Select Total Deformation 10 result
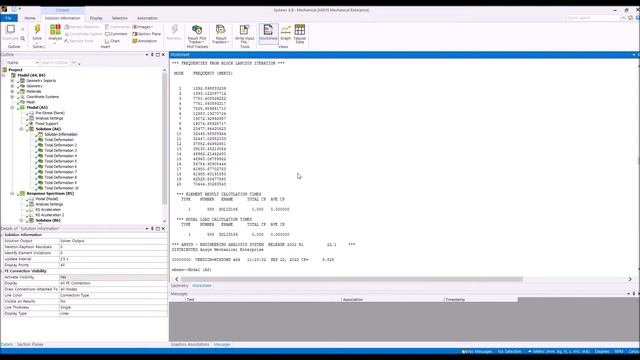 tap(62, 188)
